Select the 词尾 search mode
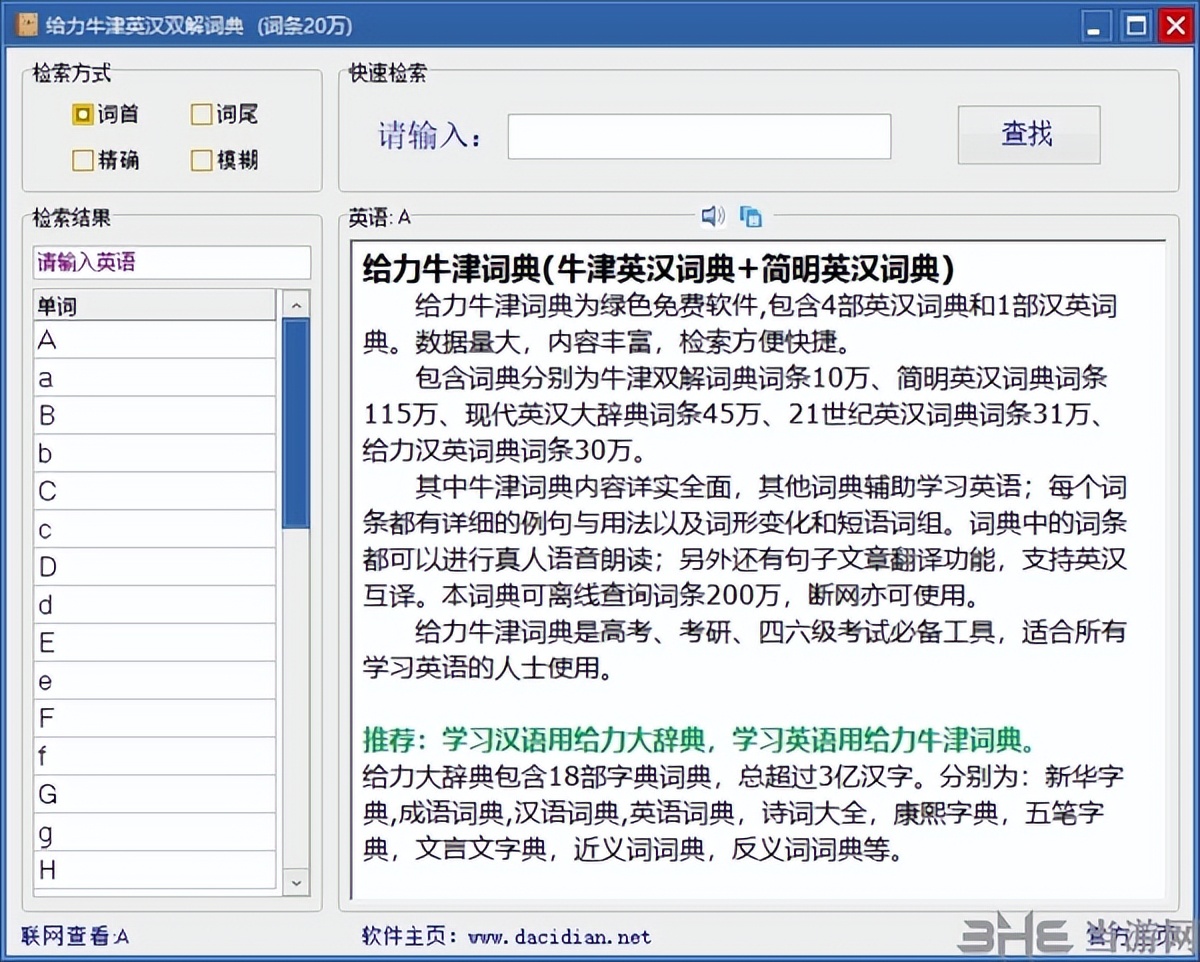Screen dimensions: 1200x962 224,114
